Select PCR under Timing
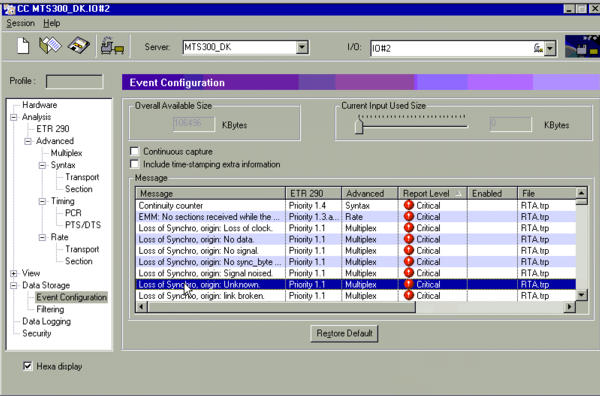 [x=73, y=213]
